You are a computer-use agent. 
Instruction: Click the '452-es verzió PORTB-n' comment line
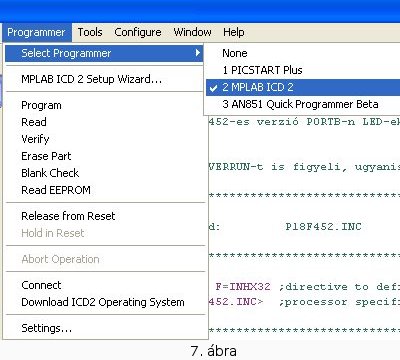(x=304, y=122)
